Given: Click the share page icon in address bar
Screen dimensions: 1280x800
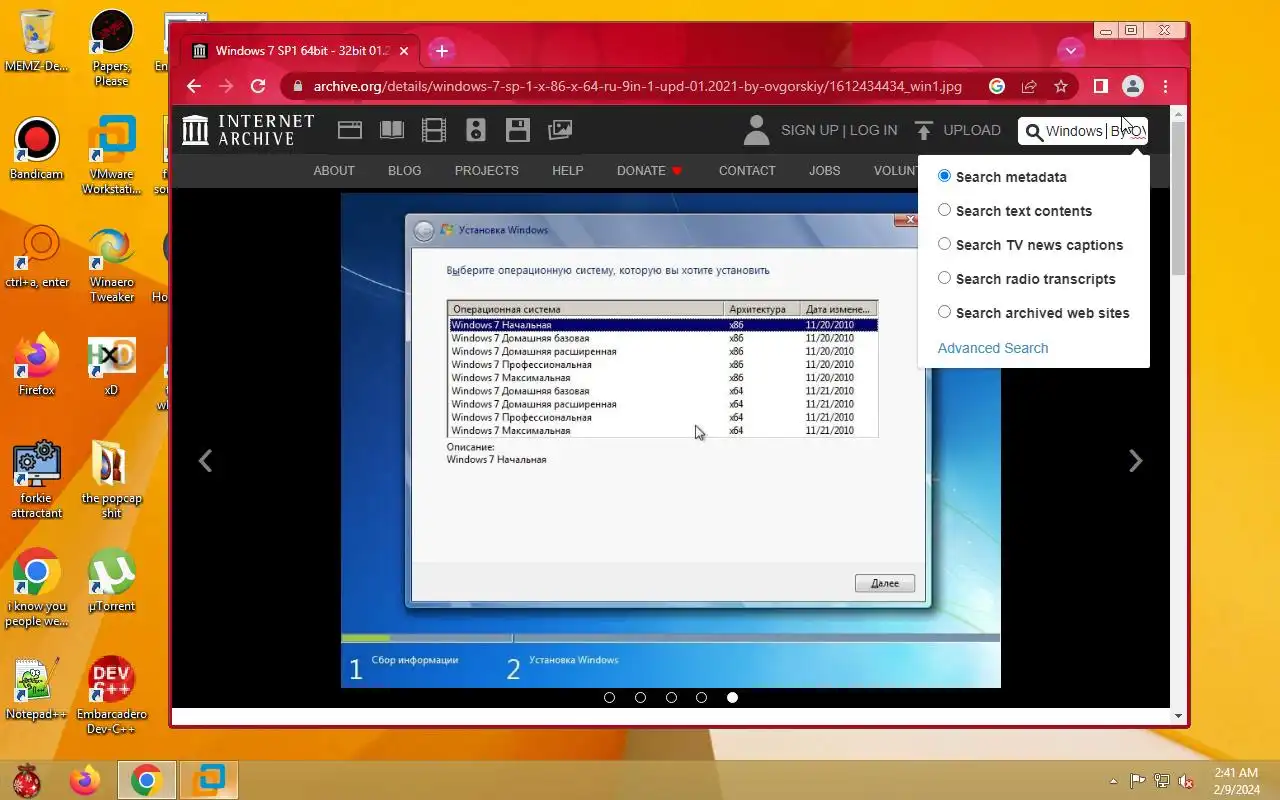Looking at the screenshot, I should [x=1029, y=86].
